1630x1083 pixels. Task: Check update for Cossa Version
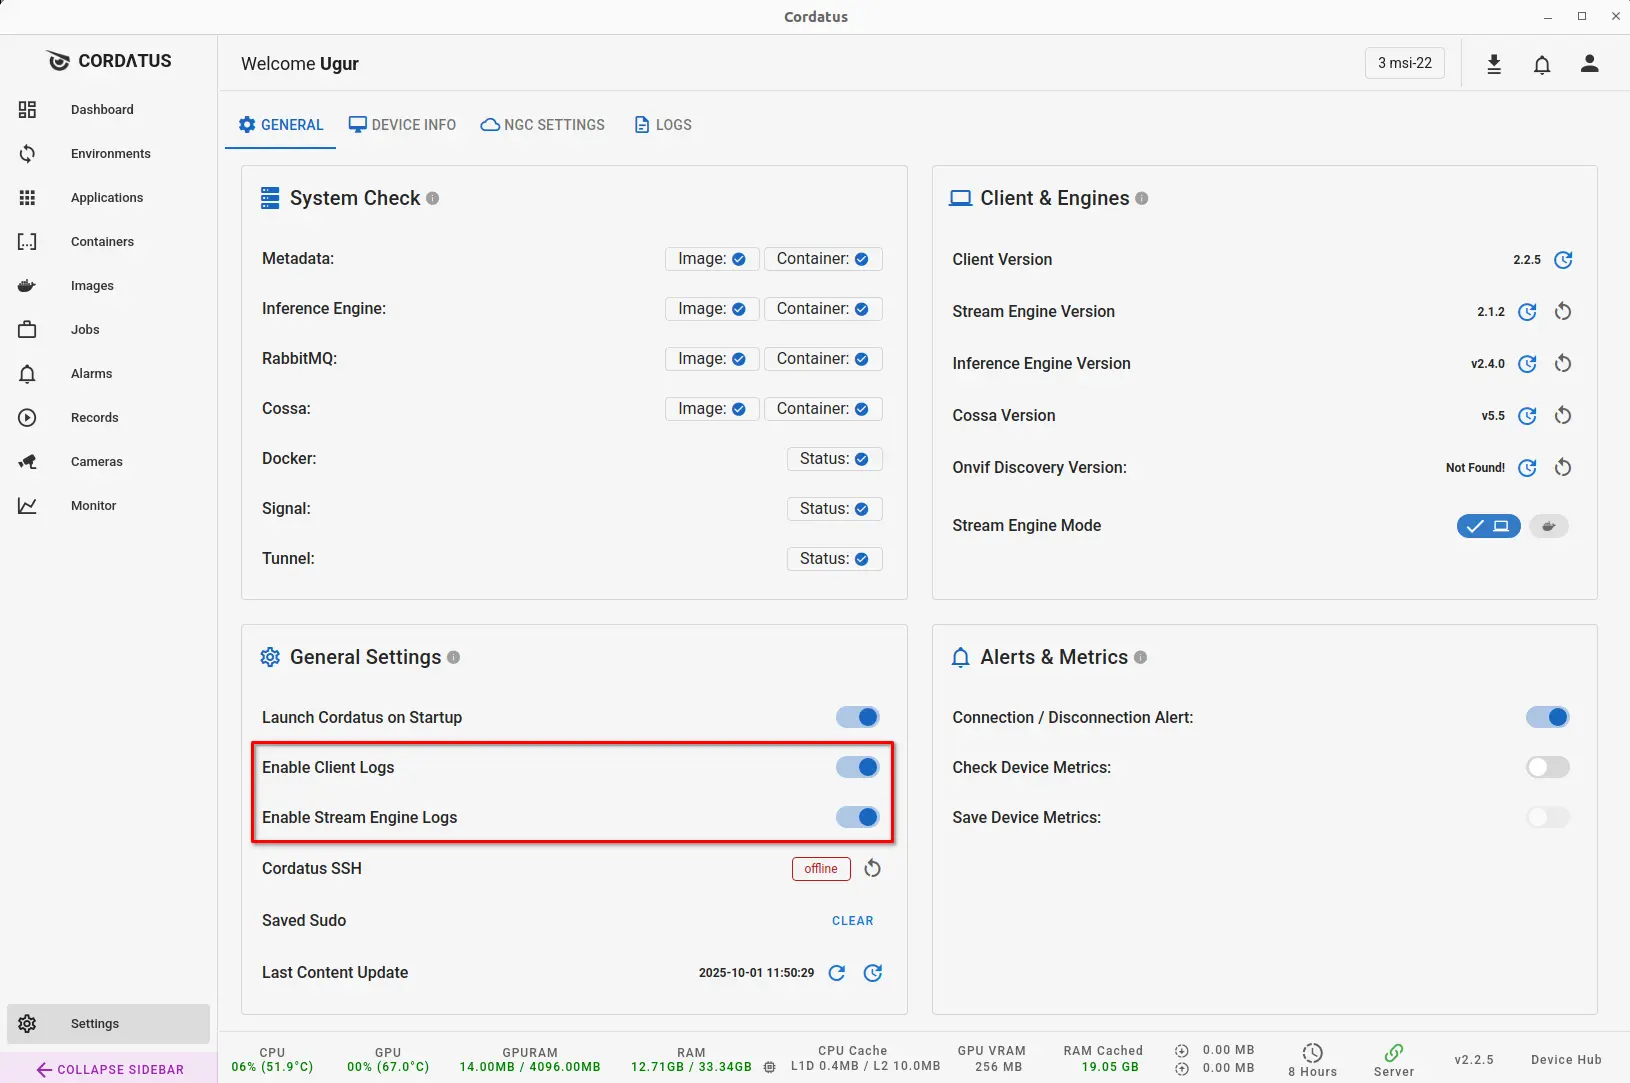[1527, 416]
